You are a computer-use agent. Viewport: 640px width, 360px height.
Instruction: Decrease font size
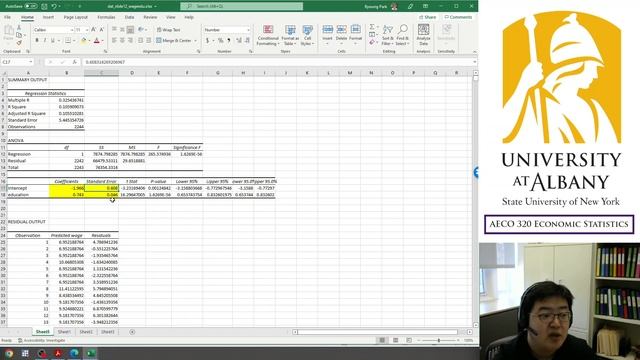point(102,30)
